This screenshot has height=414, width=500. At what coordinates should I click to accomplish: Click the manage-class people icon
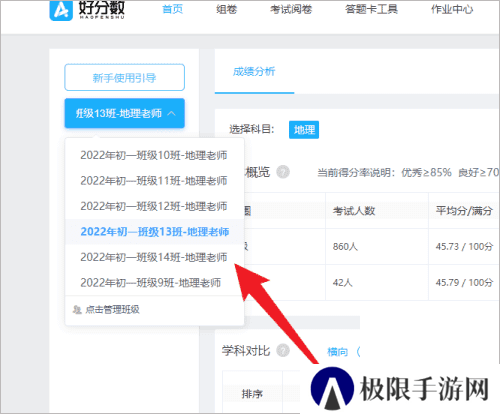77,310
